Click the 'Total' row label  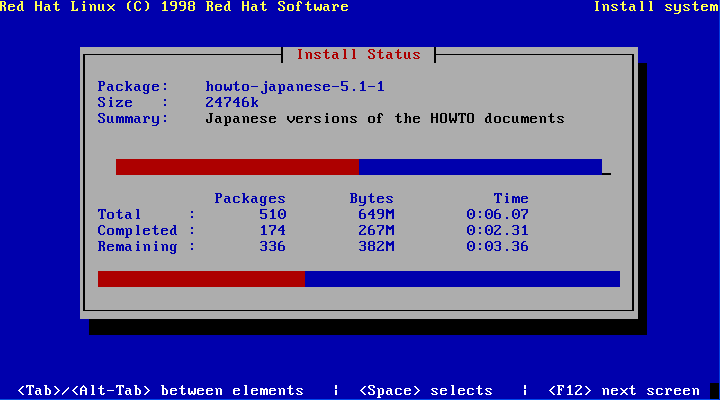119,214
